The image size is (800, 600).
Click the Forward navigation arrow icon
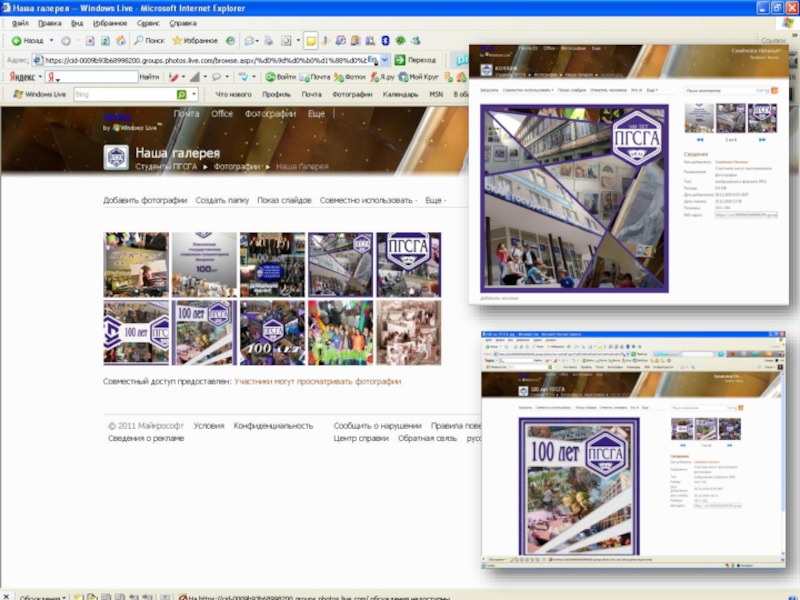point(66,40)
